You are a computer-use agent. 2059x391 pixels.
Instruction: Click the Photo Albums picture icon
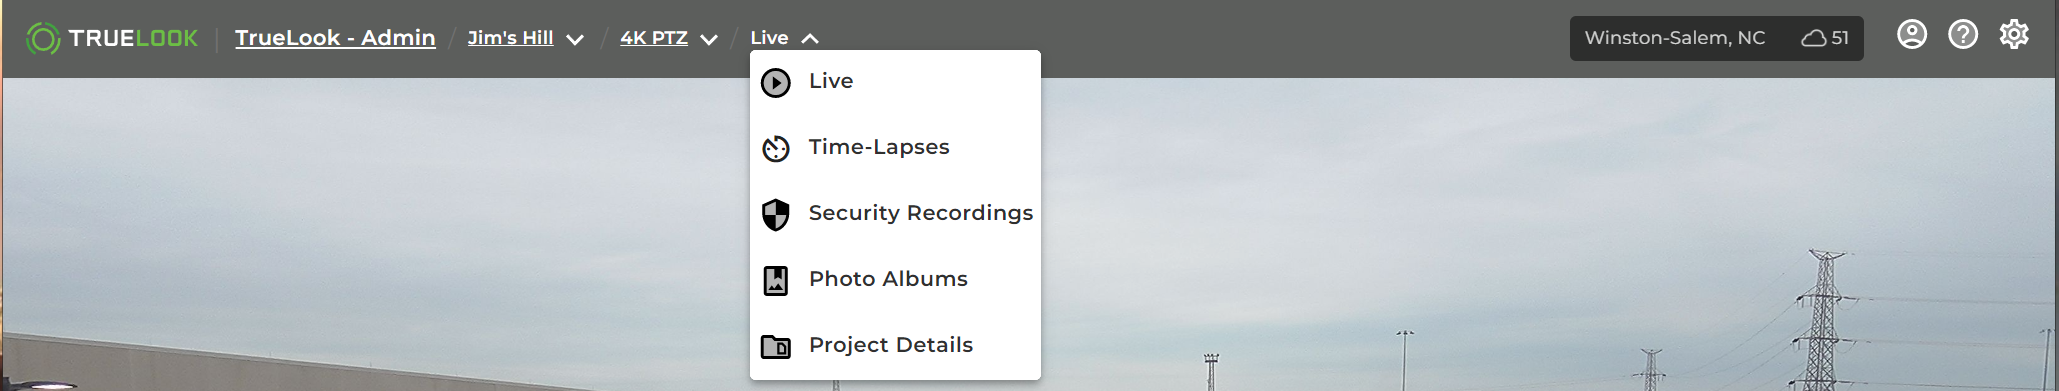776,280
